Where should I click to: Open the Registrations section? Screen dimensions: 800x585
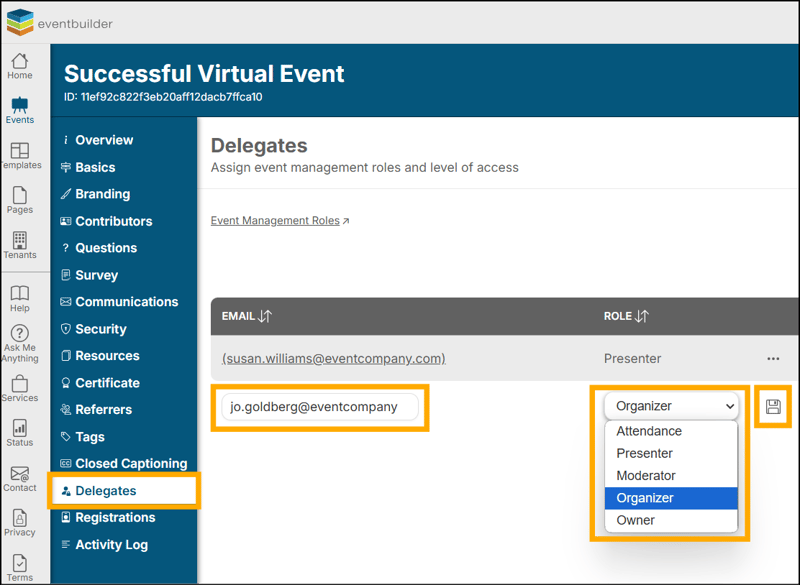point(115,518)
